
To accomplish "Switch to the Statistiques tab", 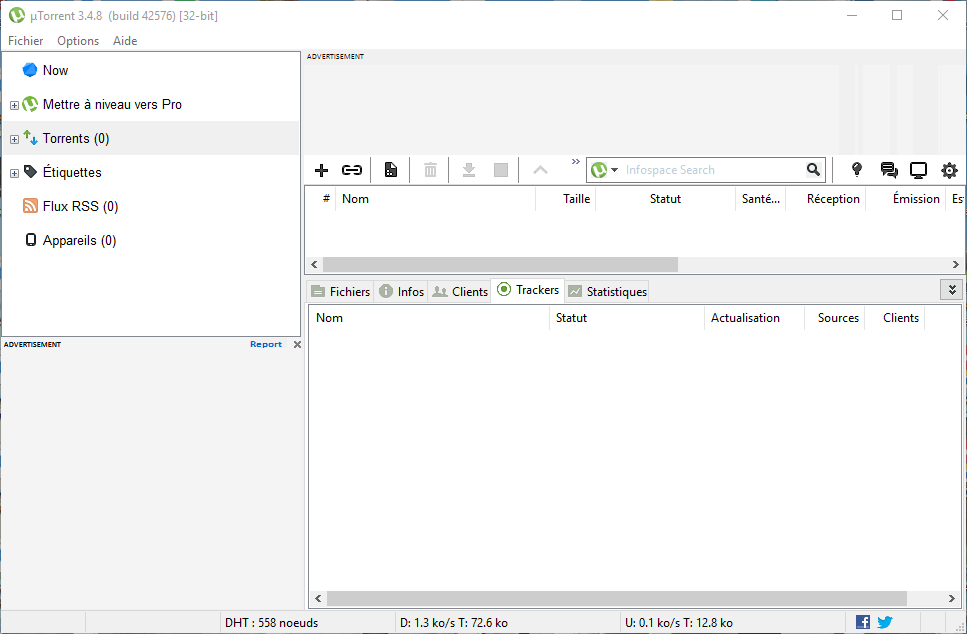I will point(607,291).
